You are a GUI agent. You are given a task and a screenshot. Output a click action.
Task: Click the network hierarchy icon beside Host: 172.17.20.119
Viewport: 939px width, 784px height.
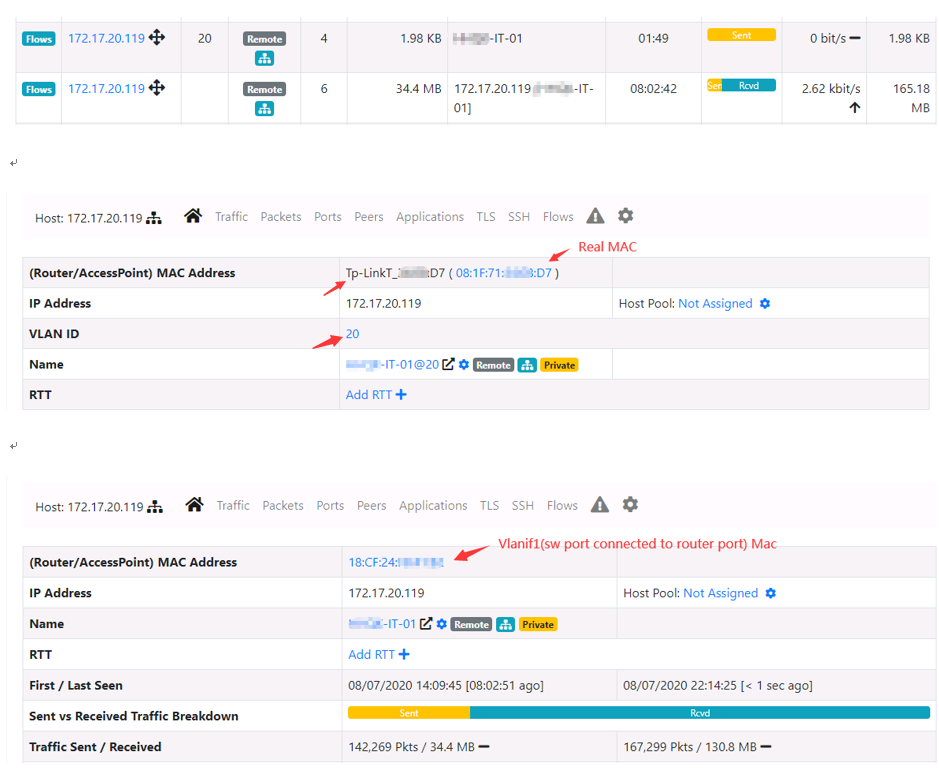click(156, 217)
